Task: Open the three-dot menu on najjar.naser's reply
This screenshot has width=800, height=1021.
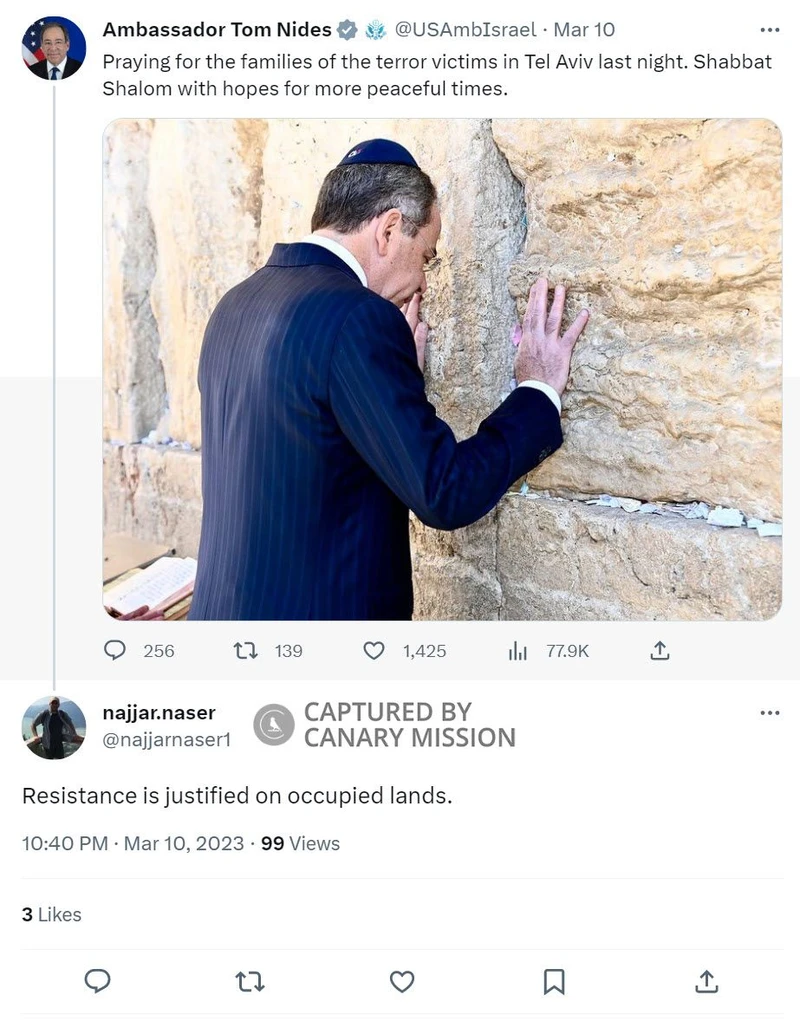Action: (x=769, y=712)
